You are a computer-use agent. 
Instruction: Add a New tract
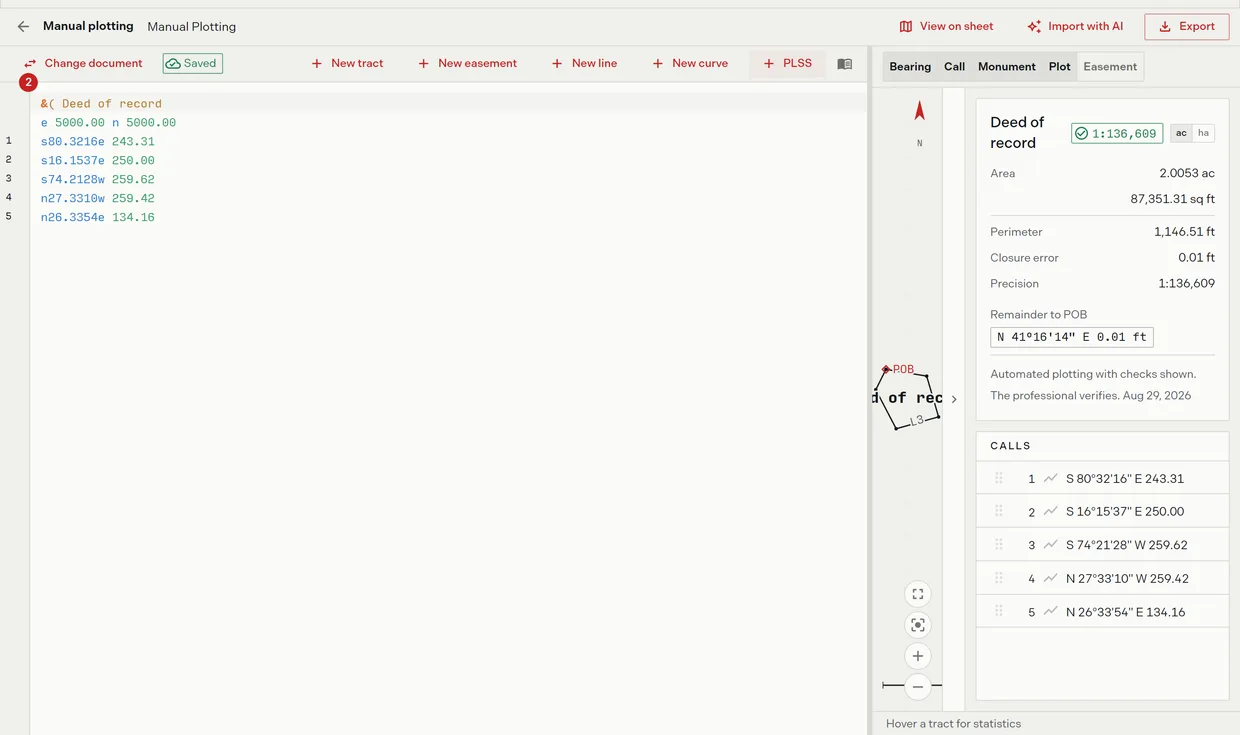347,63
